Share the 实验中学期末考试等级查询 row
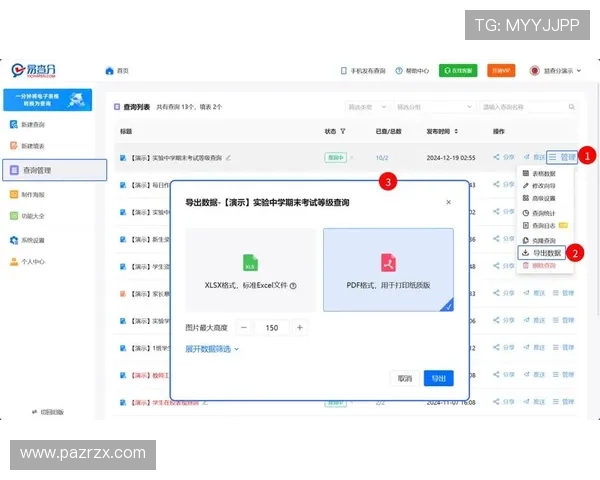 coord(504,157)
